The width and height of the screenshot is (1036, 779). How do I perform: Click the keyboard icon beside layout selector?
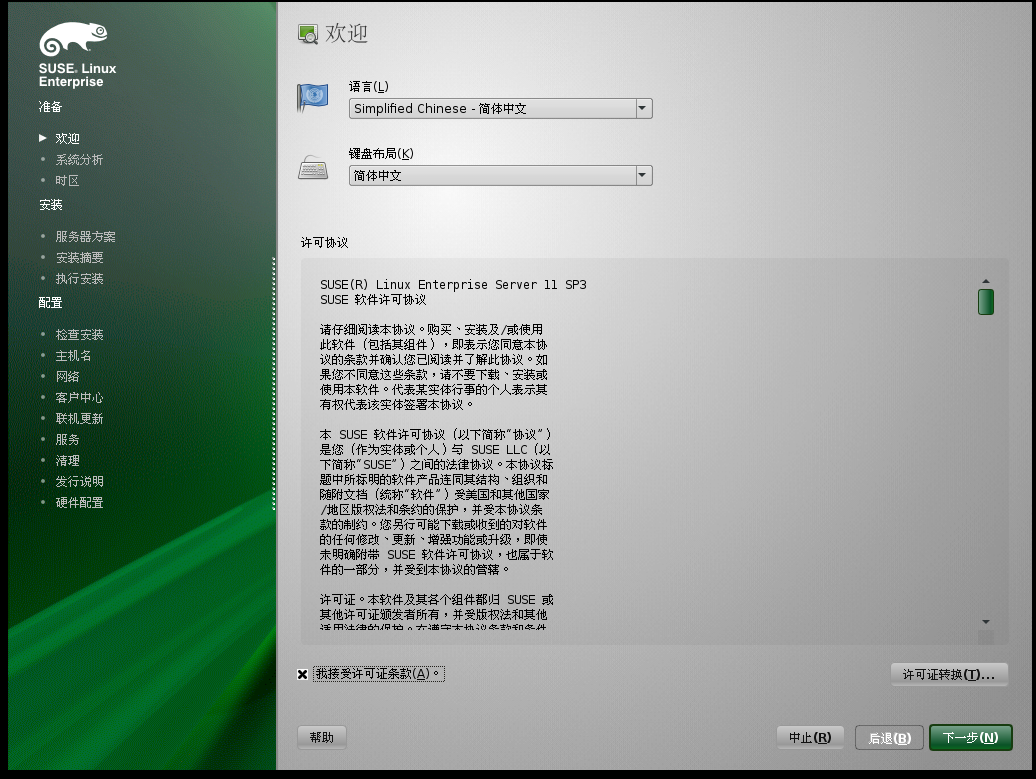tap(314, 169)
